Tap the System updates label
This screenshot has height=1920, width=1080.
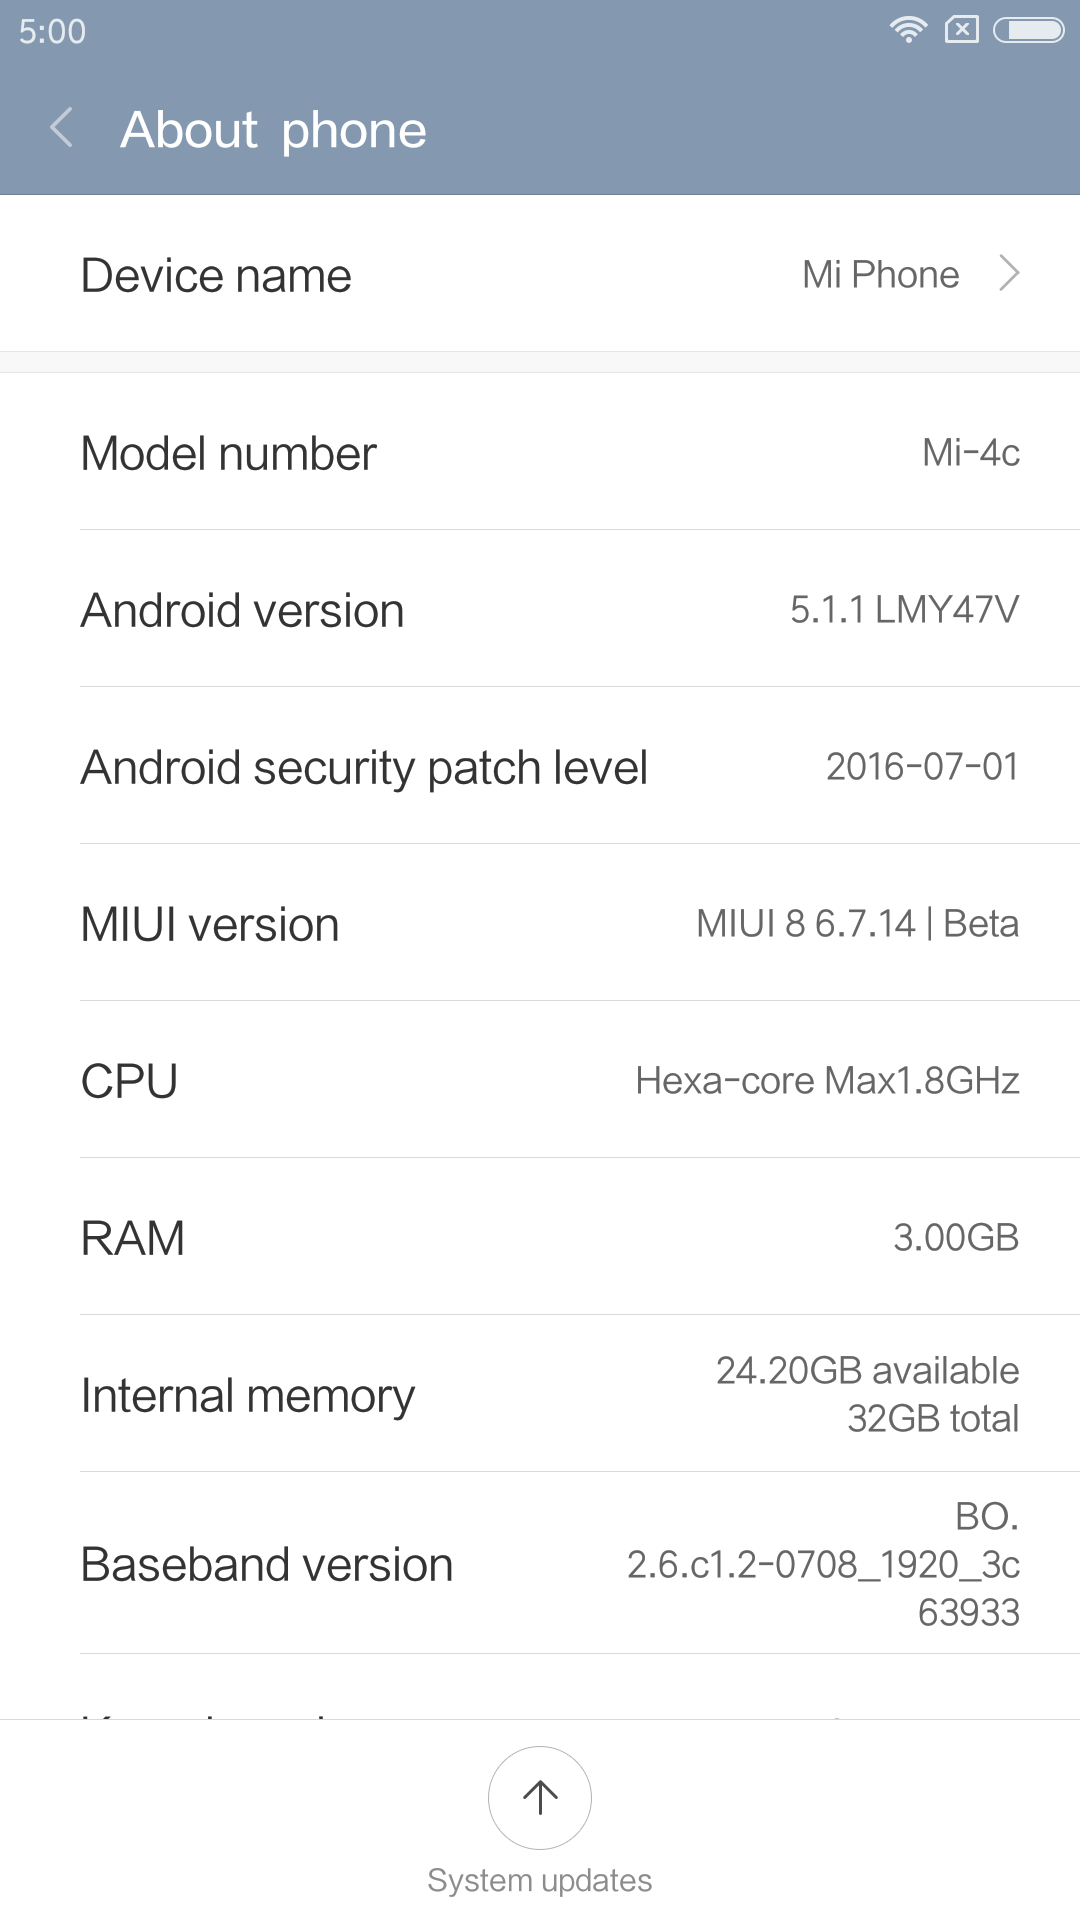(540, 1880)
